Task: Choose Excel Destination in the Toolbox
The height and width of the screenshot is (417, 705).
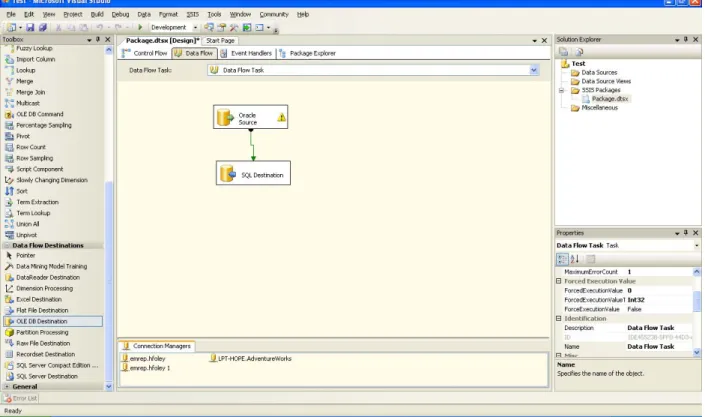Action: click(x=39, y=299)
